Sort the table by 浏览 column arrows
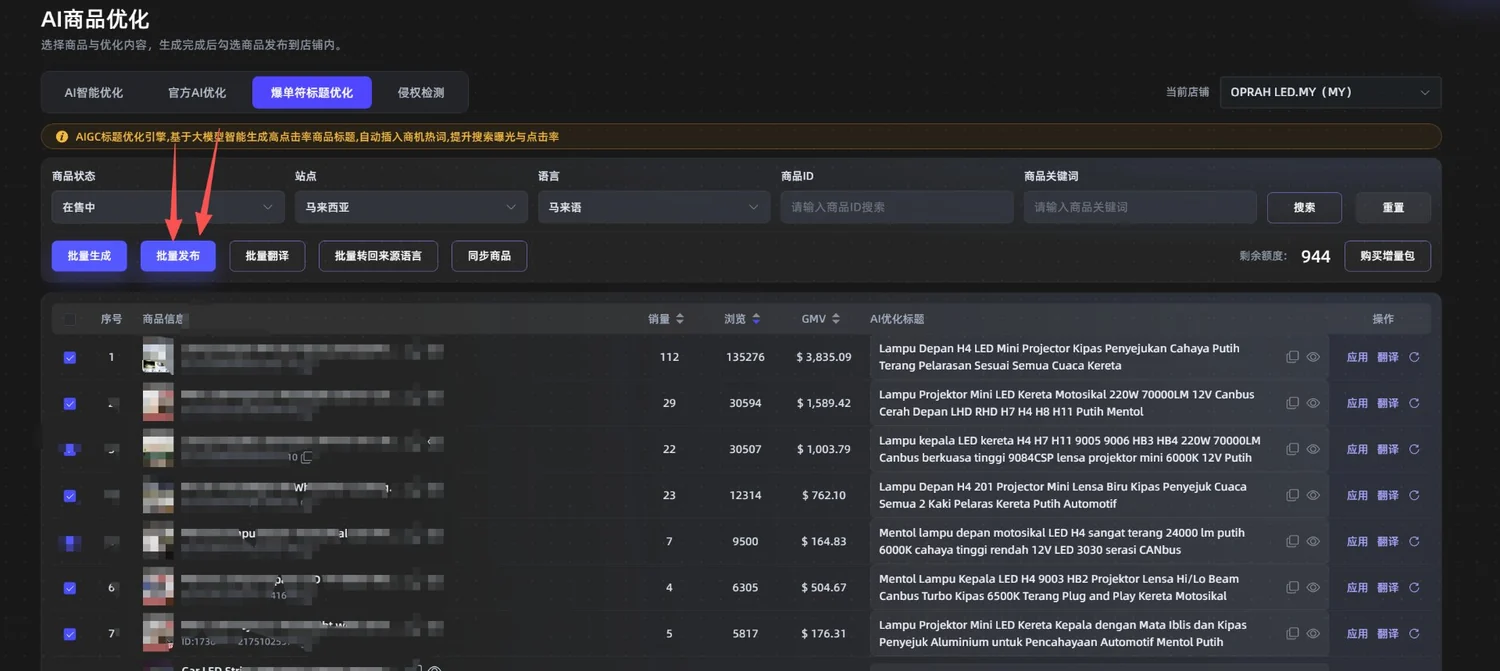Screen dimensions: 1500x671 pyautogui.click(x=756, y=319)
